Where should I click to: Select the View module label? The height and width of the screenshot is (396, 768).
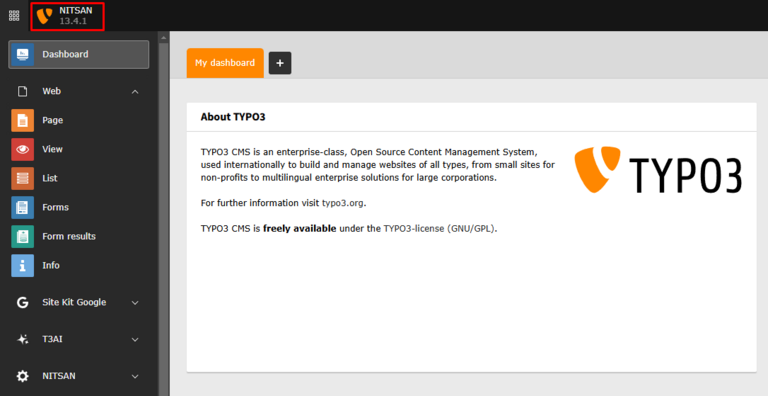pyautogui.click(x=52, y=149)
